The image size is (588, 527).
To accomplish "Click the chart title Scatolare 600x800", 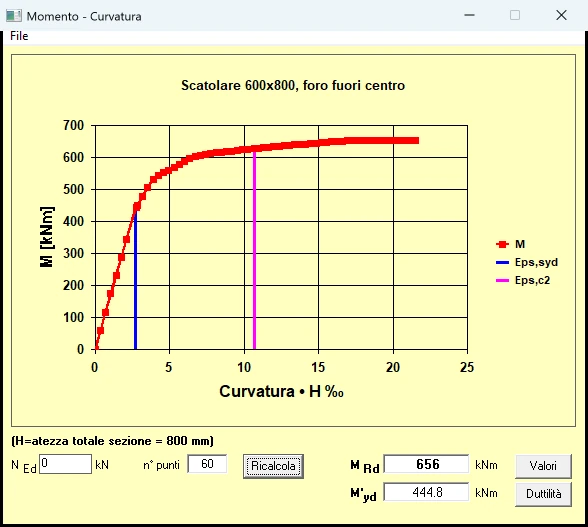I will click(293, 86).
